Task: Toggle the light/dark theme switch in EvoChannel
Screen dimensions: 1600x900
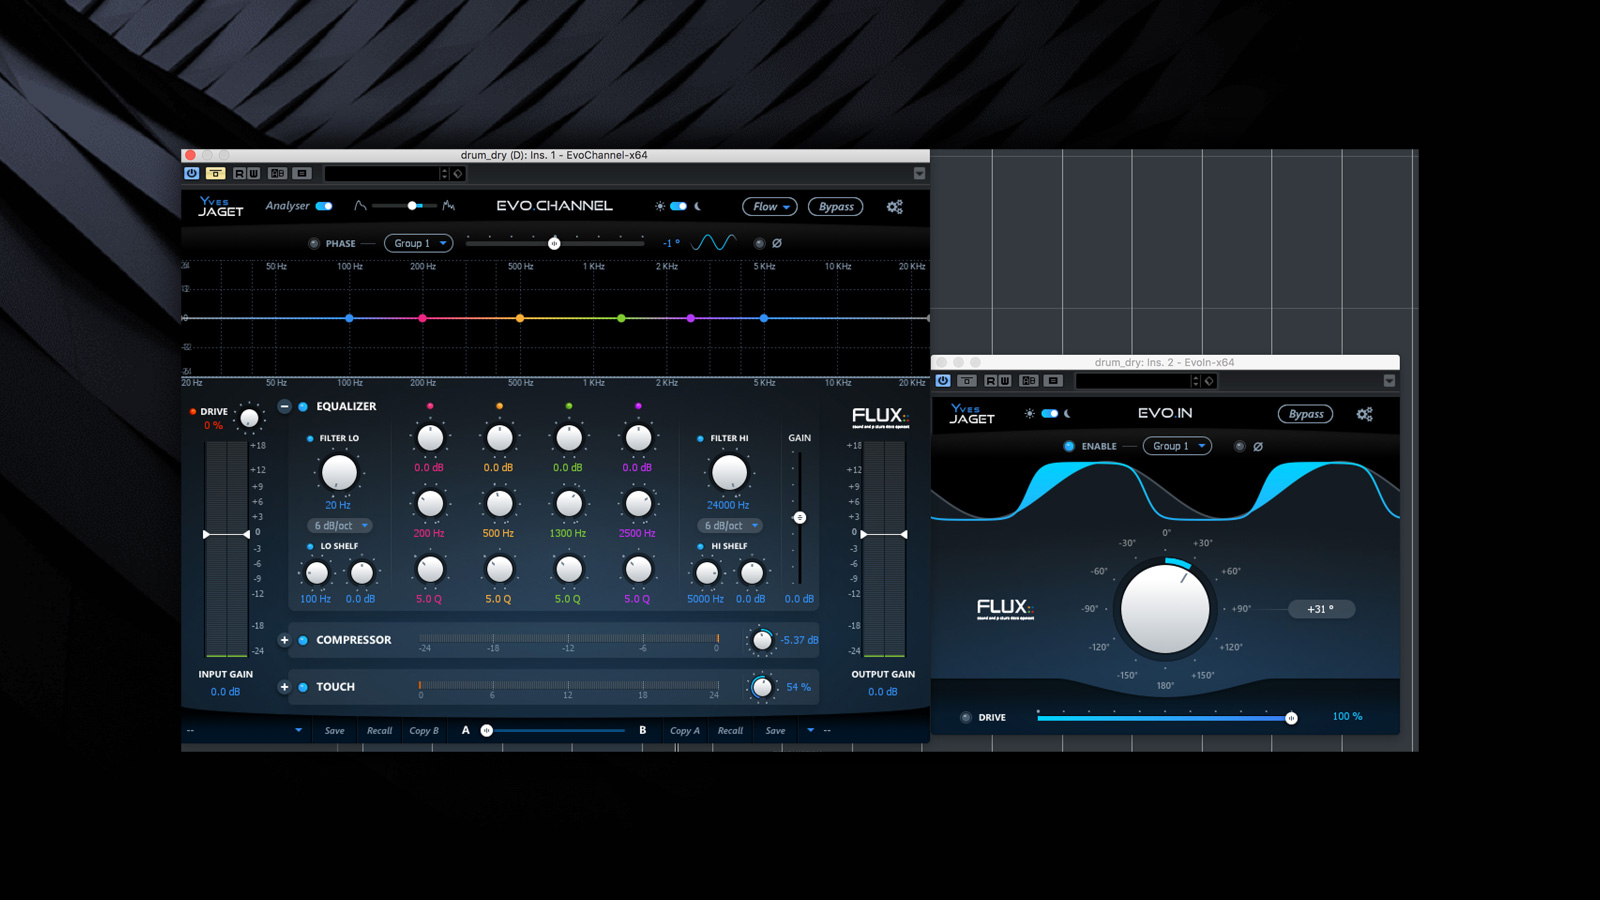Action: 679,206
